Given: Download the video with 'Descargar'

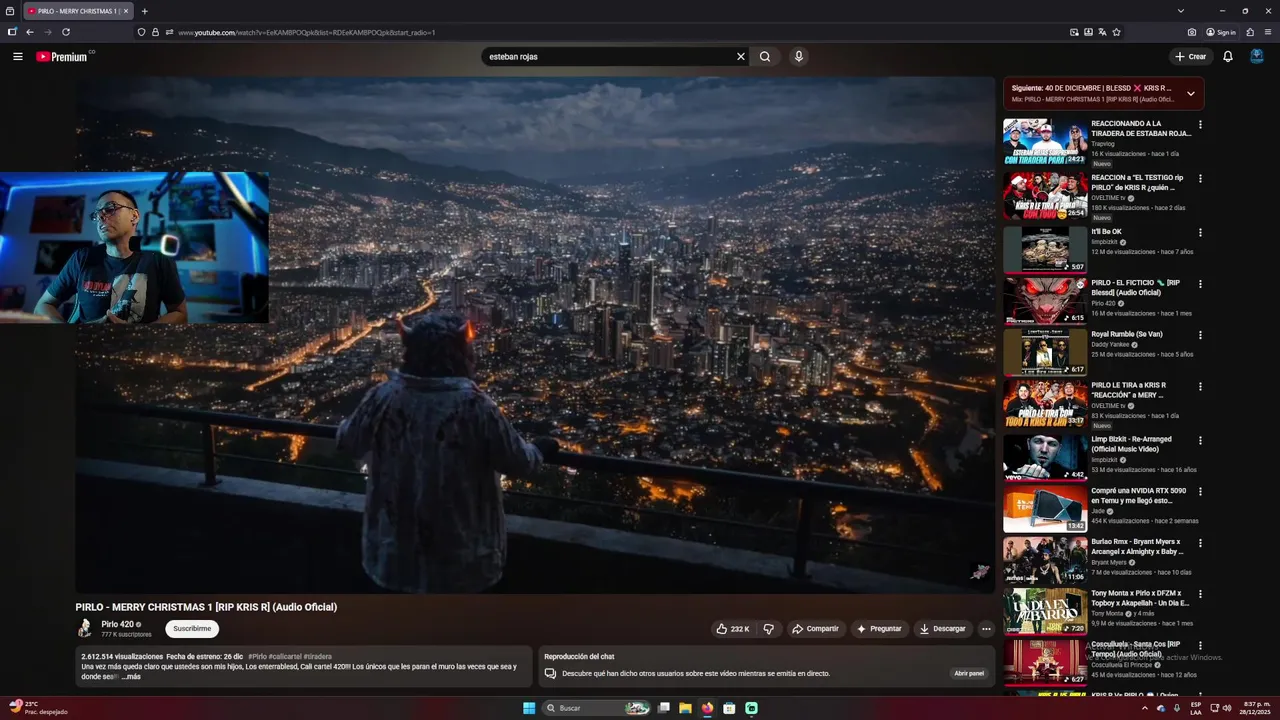Looking at the screenshot, I should point(943,629).
